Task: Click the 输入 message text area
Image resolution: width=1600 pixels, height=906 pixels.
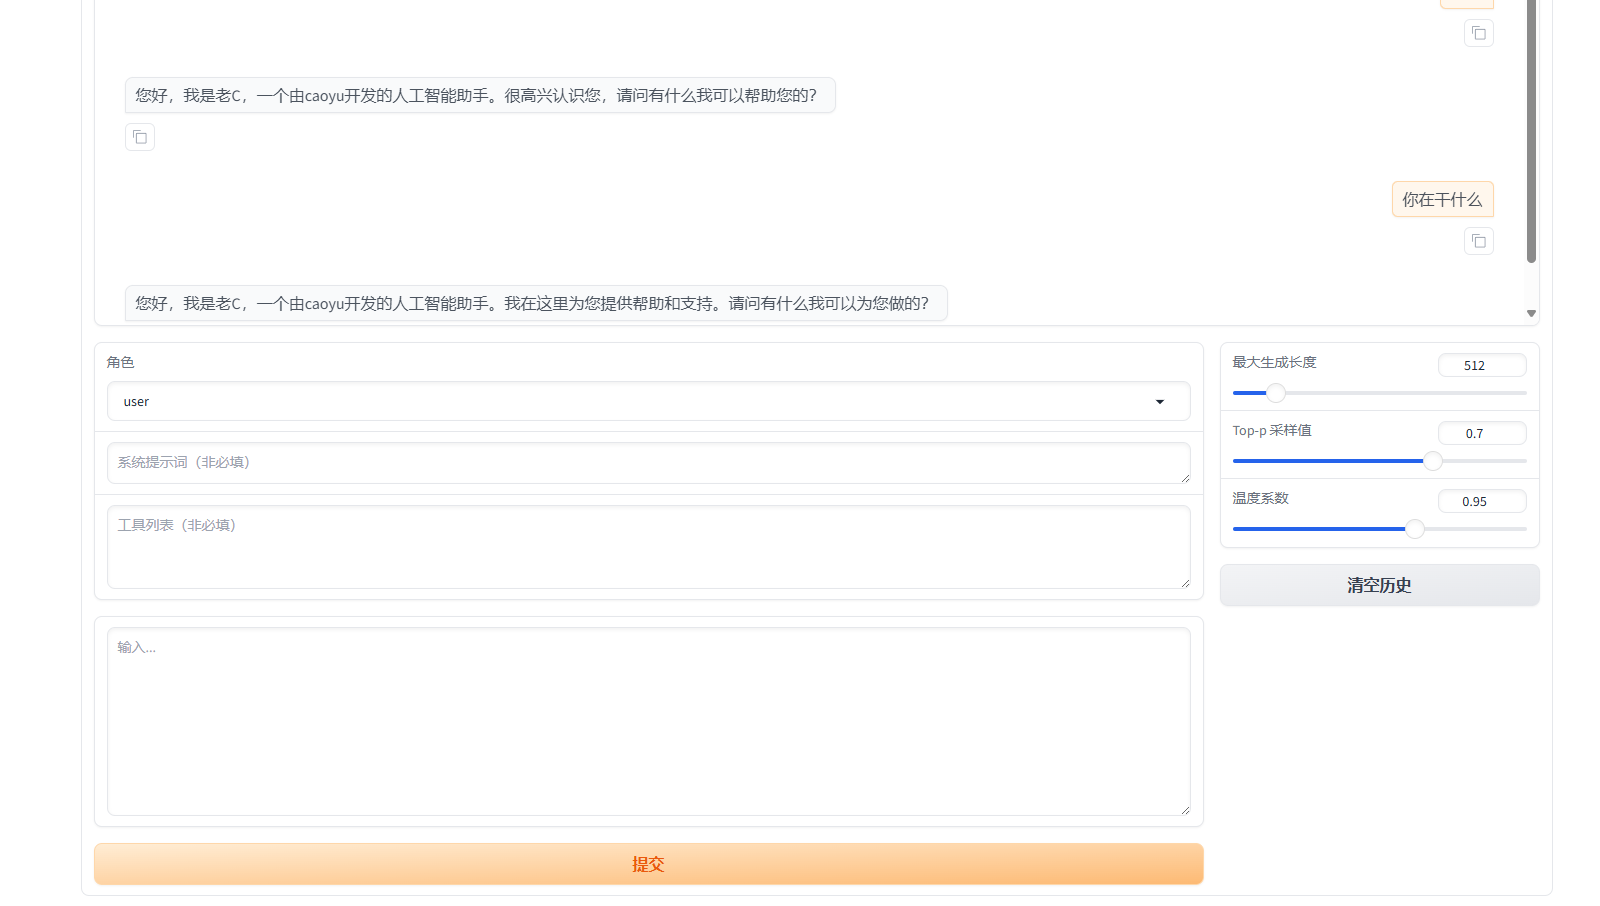Action: (647, 721)
